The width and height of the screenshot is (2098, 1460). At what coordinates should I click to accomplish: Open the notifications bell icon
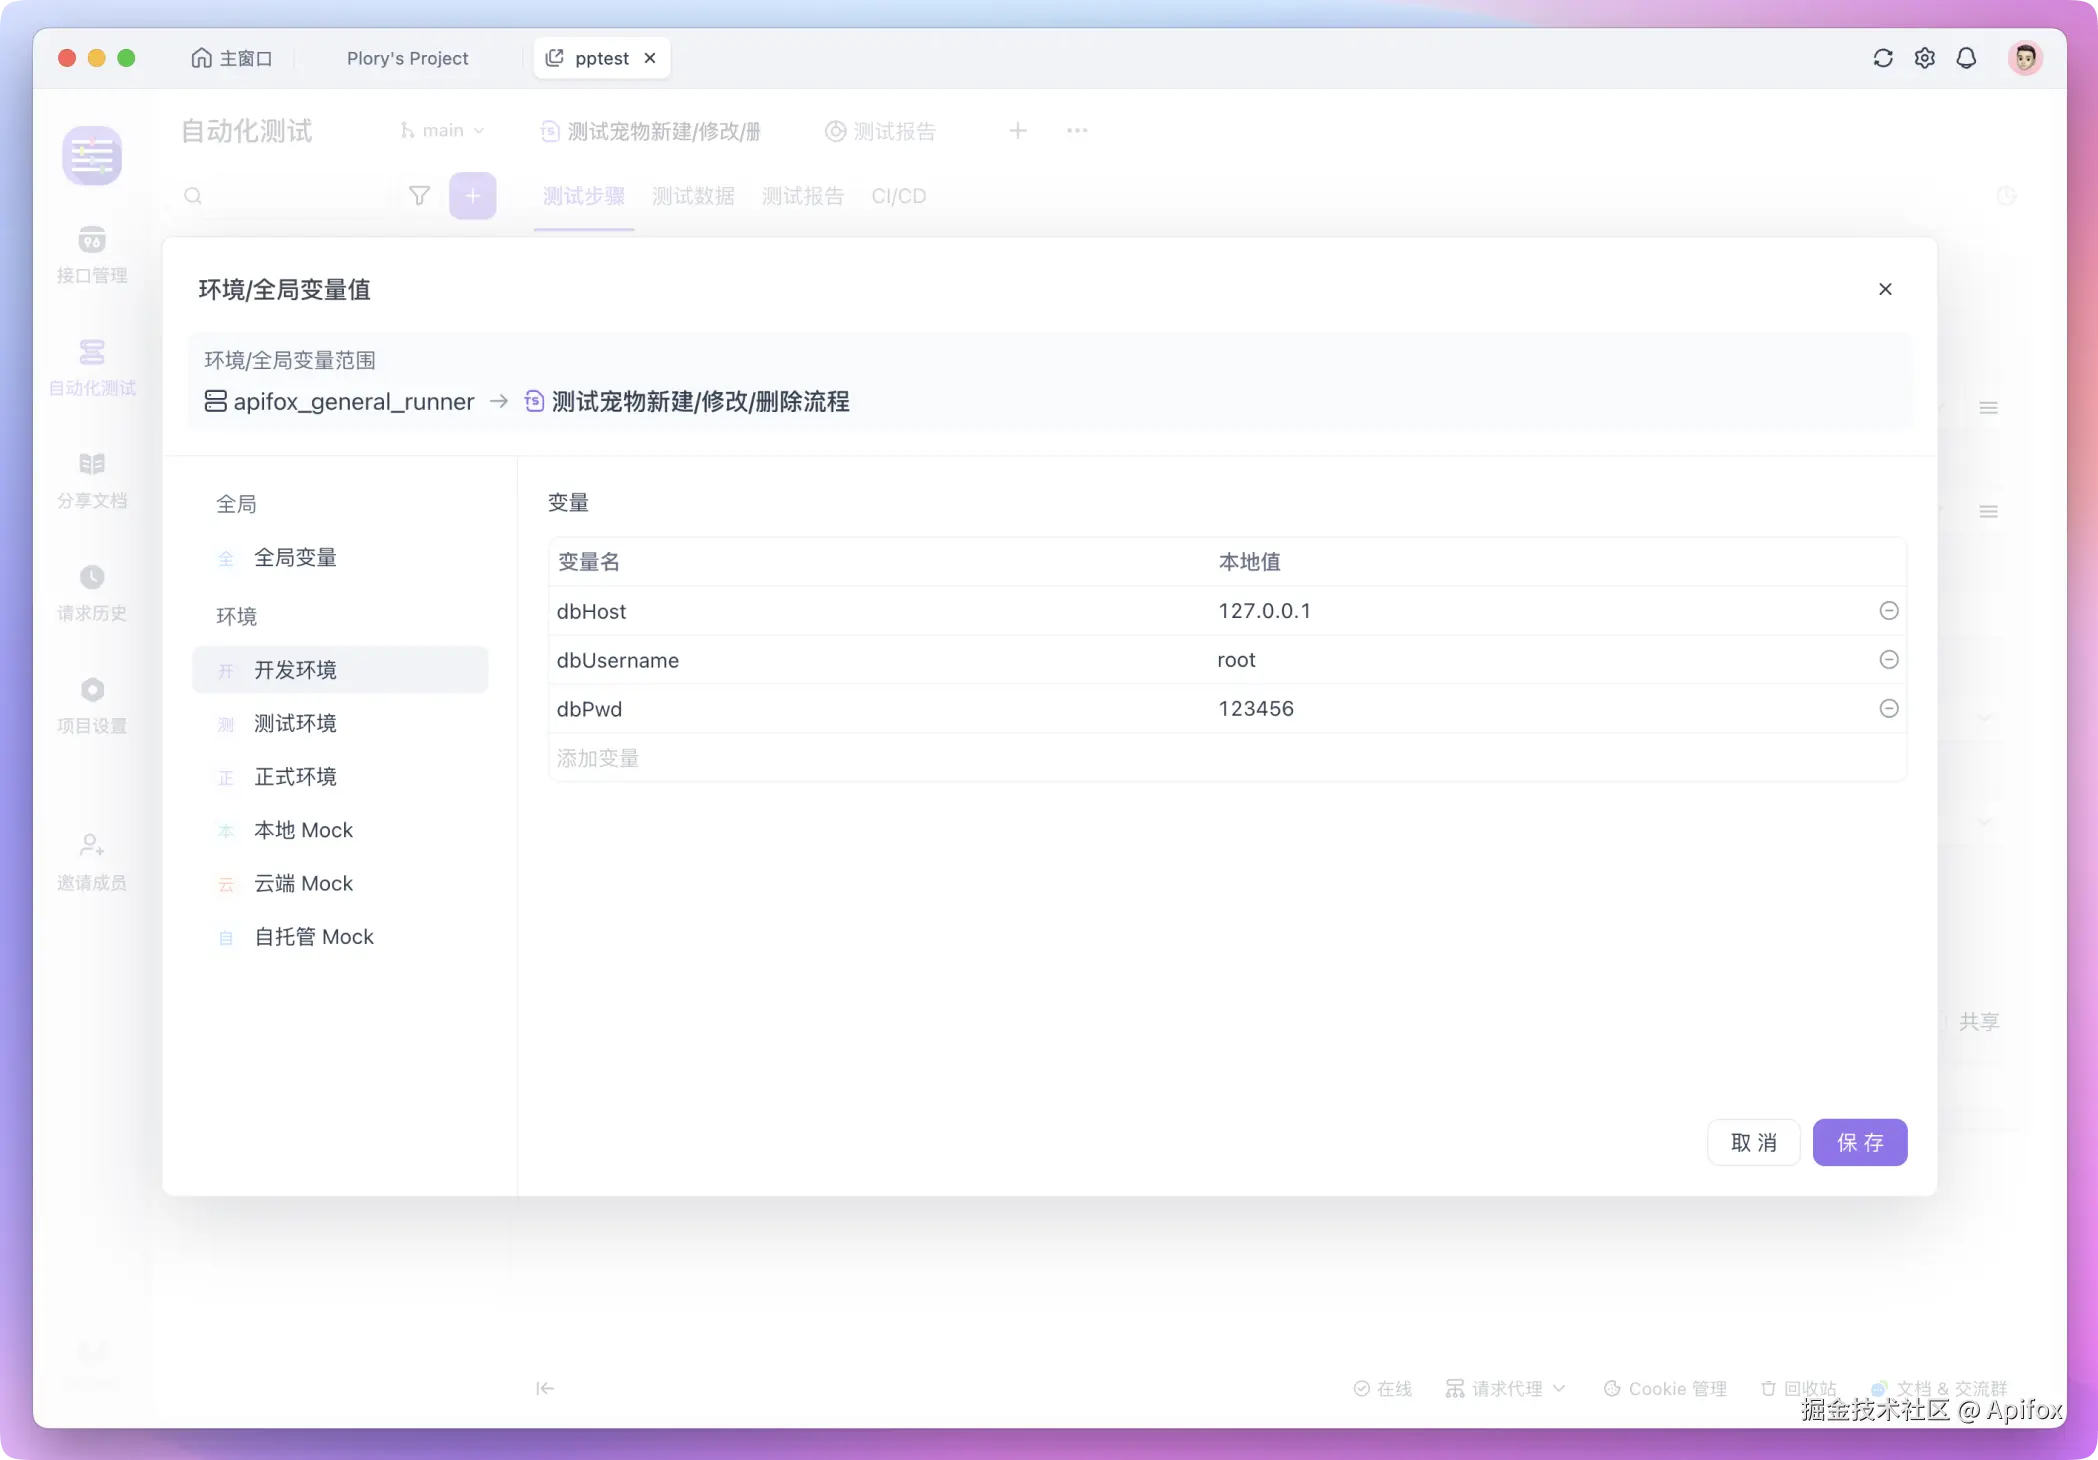point(1966,58)
